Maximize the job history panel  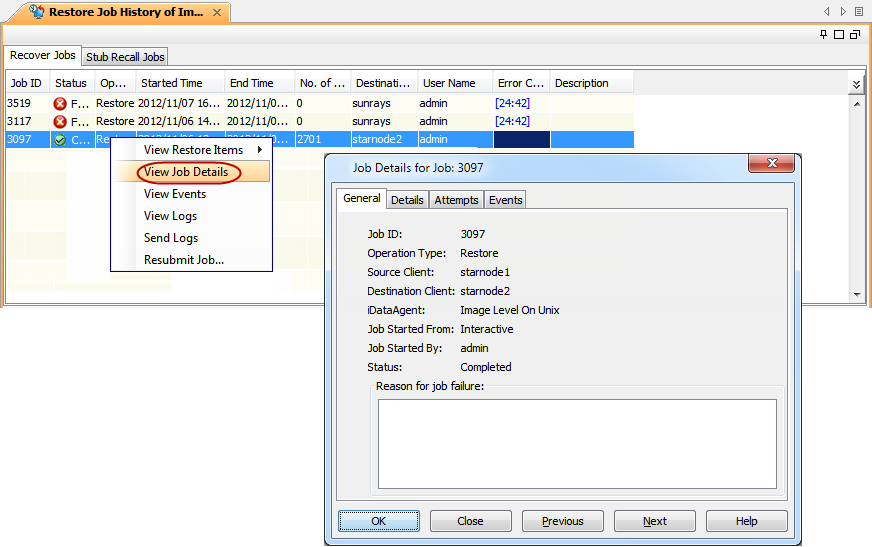click(x=839, y=34)
